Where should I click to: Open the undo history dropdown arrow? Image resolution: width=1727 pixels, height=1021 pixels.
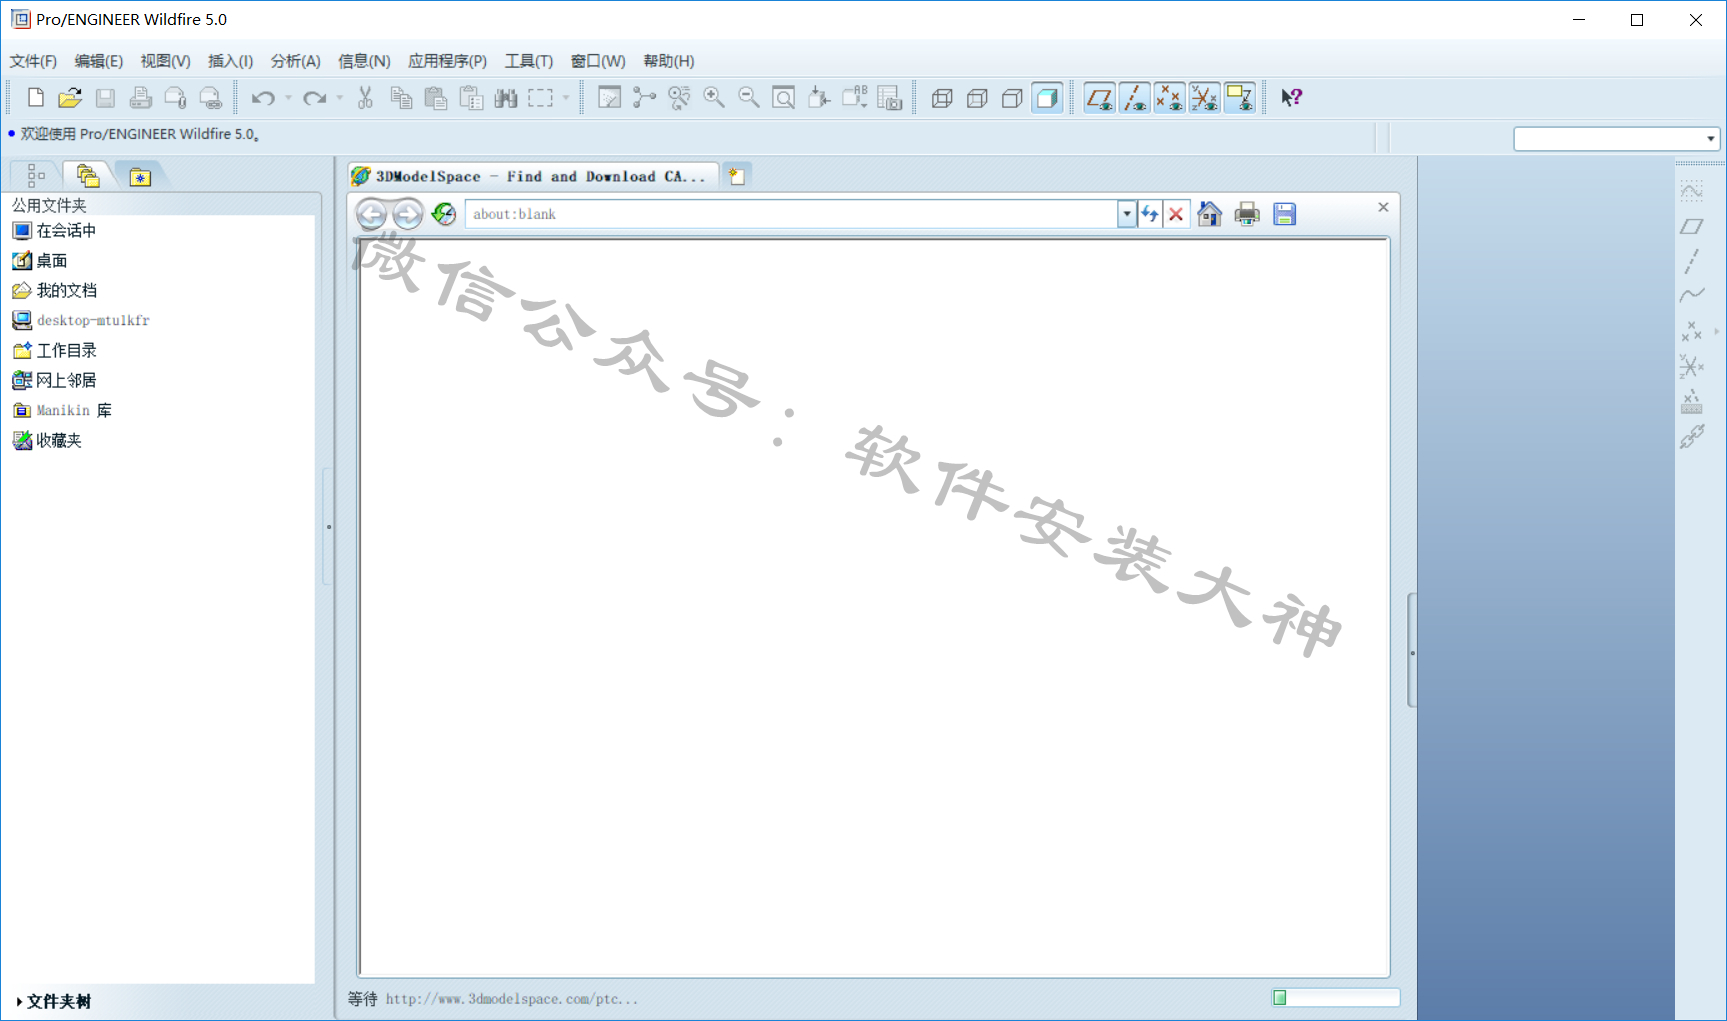pyautogui.click(x=288, y=98)
